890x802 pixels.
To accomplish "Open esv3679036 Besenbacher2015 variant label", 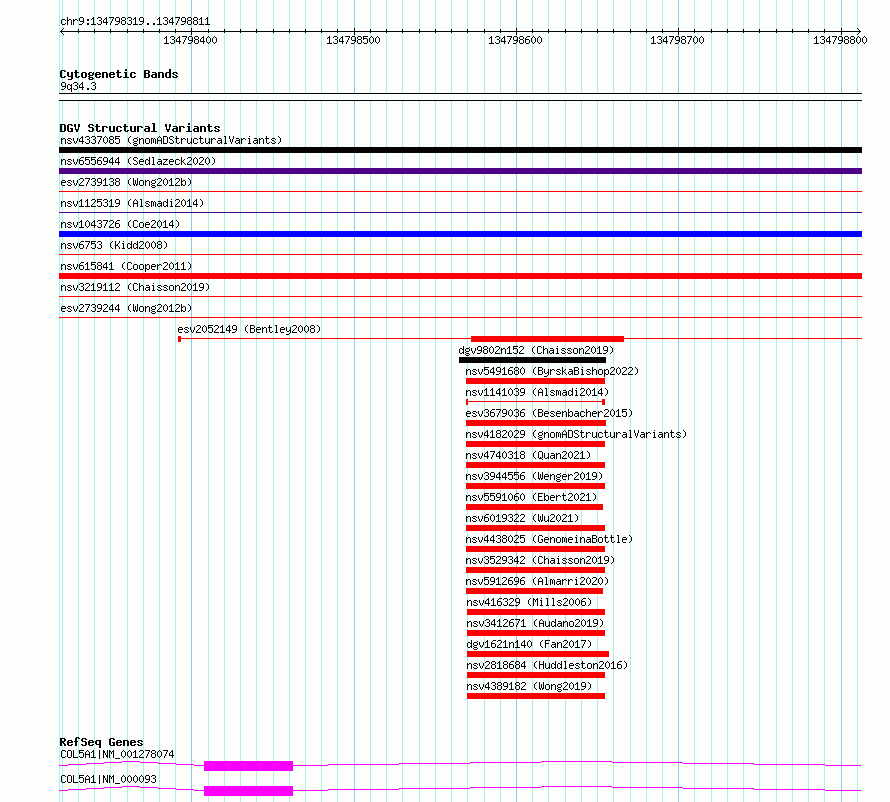I will pos(549,413).
